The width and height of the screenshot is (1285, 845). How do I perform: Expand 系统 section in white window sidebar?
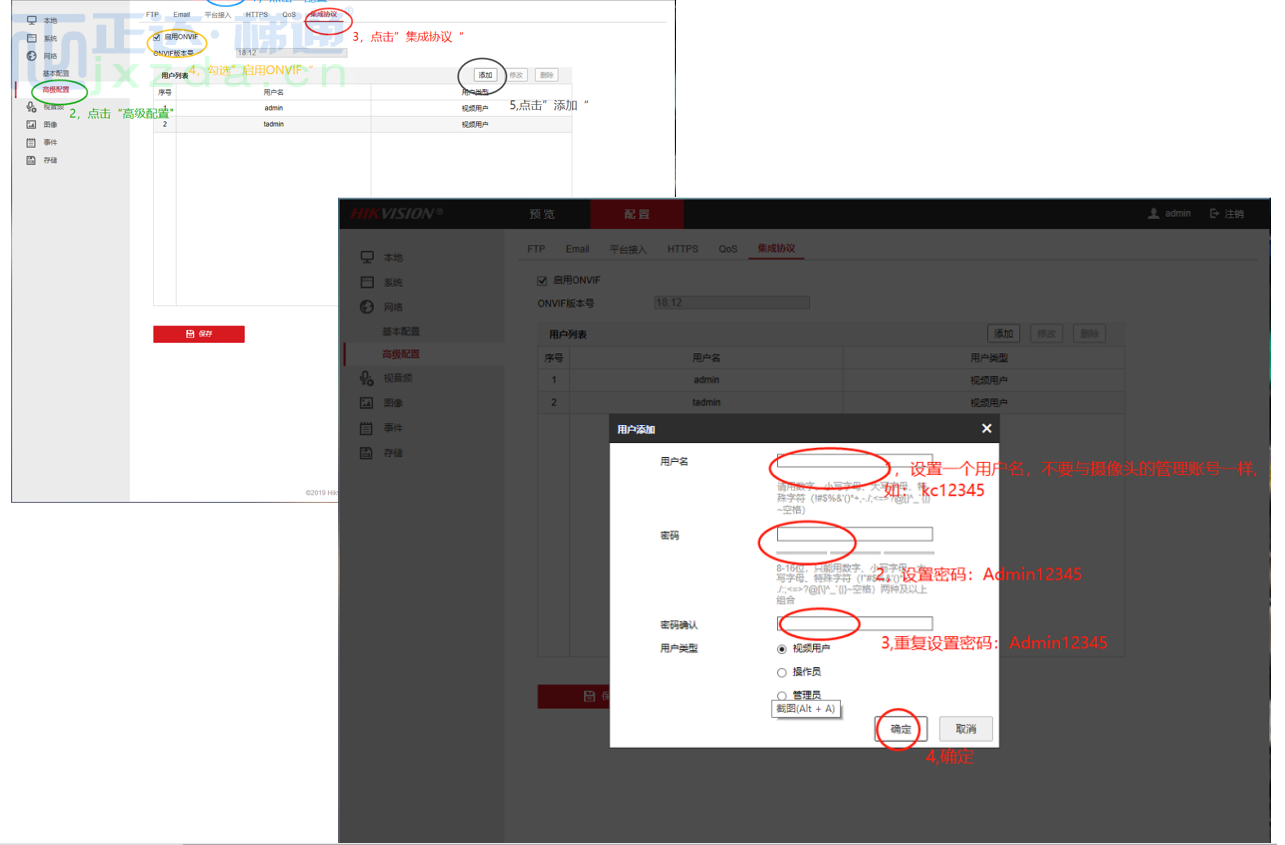coord(49,38)
